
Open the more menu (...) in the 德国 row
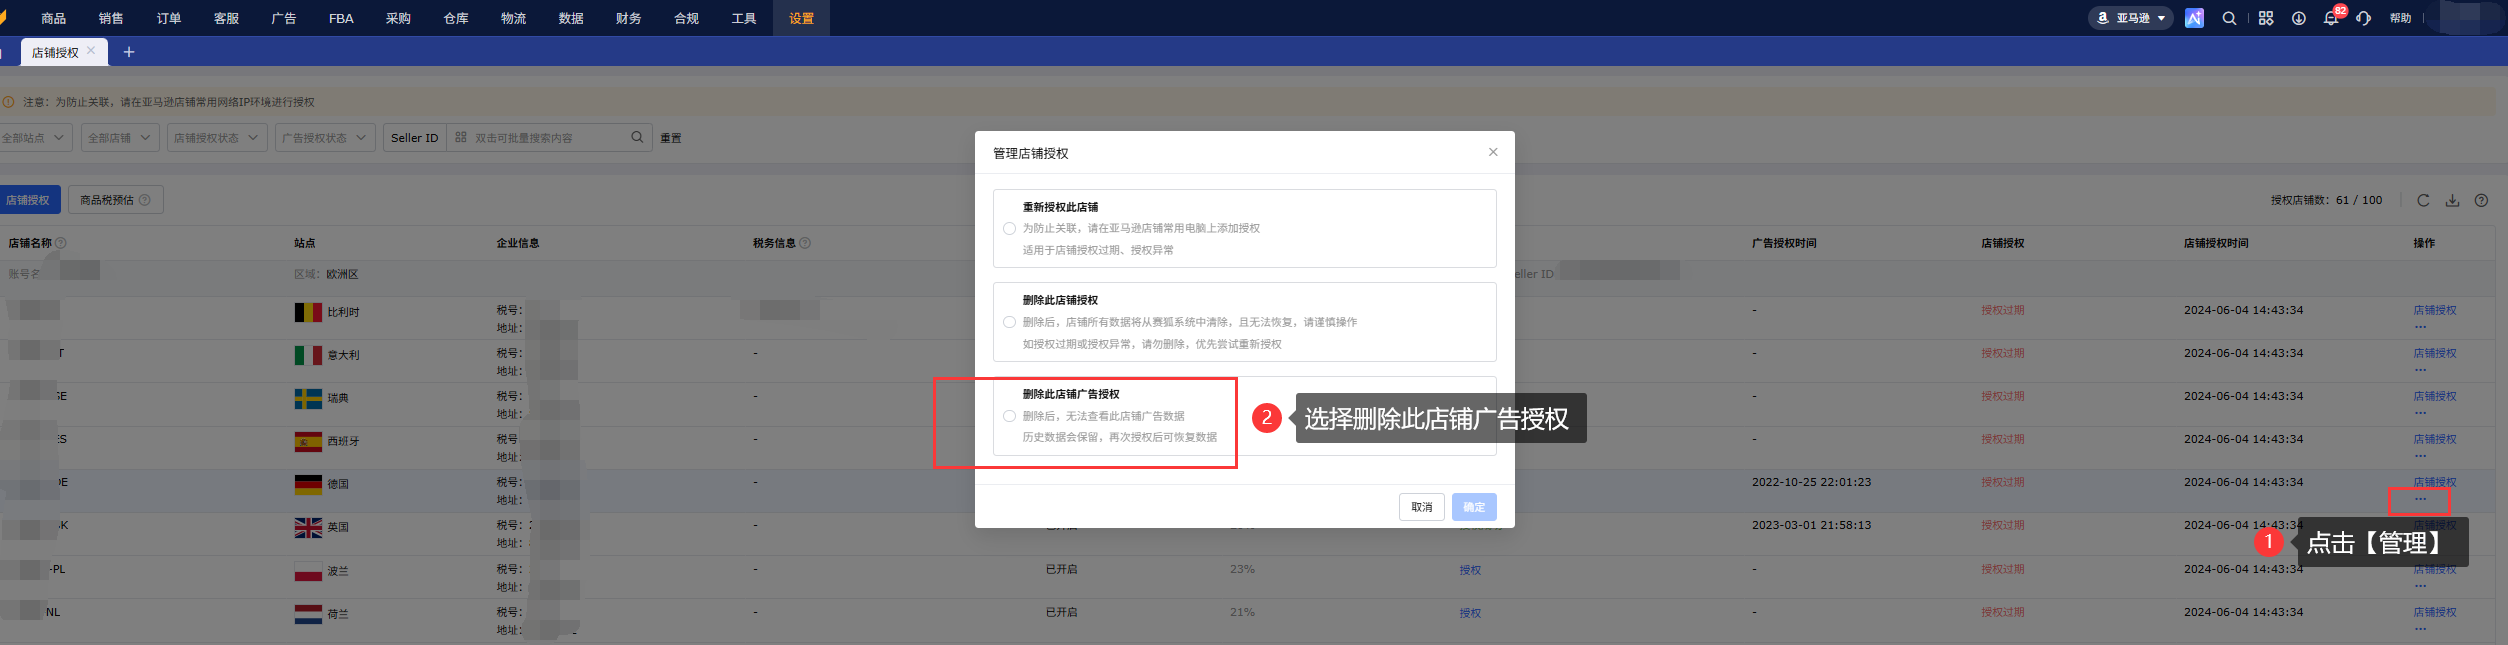tap(2420, 498)
